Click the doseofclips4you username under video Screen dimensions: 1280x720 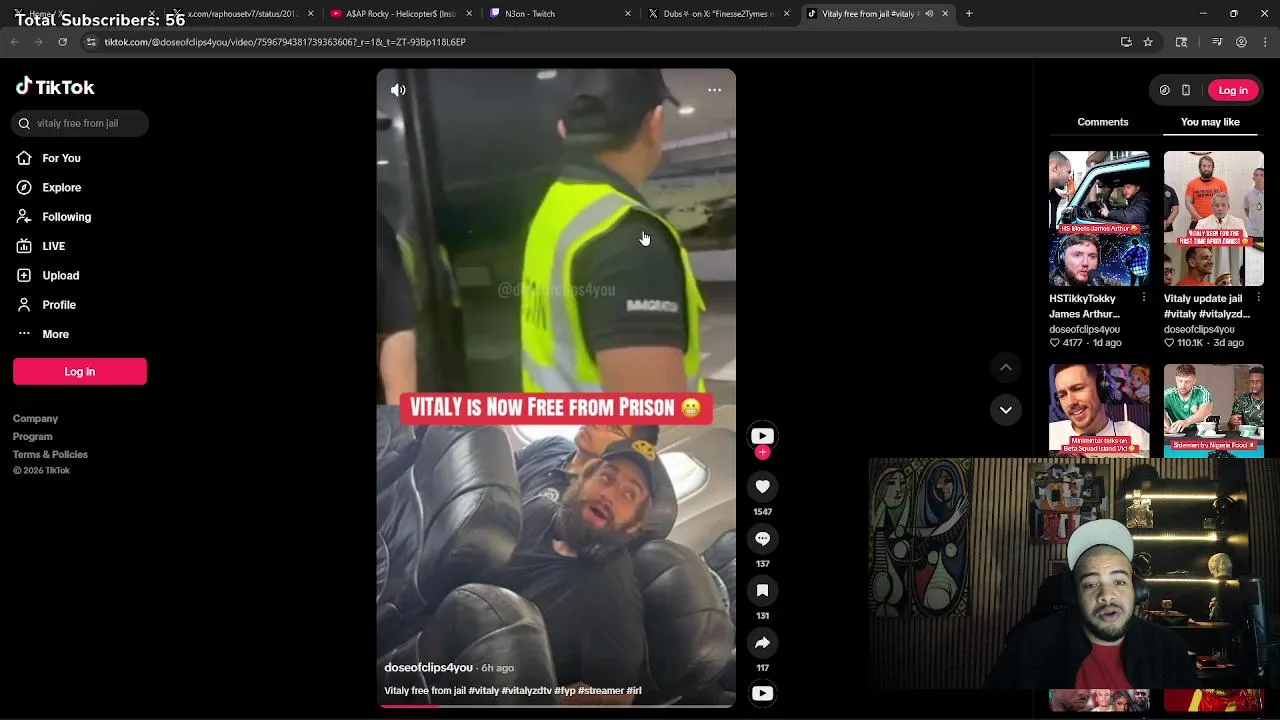click(x=428, y=668)
